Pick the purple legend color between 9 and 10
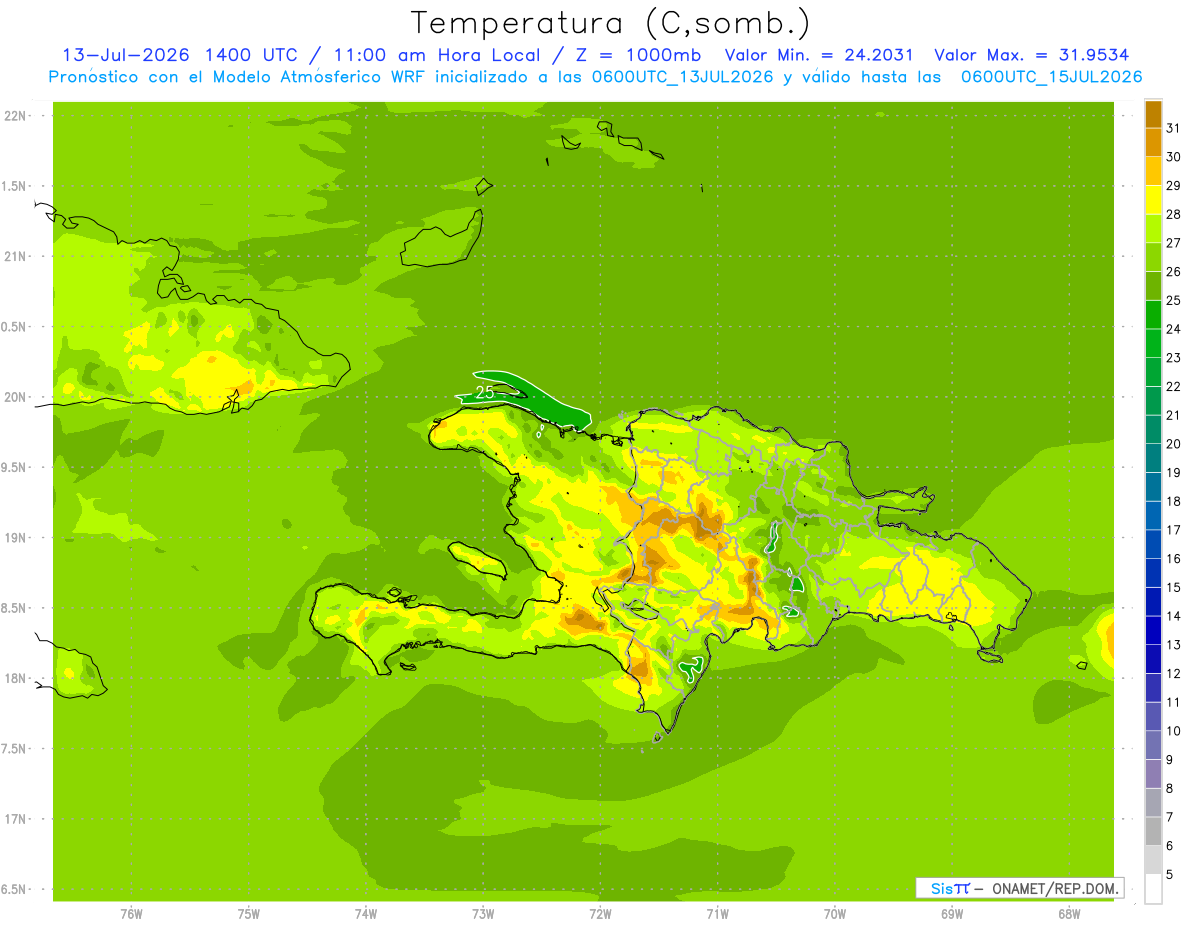 [x=1153, y=745]
